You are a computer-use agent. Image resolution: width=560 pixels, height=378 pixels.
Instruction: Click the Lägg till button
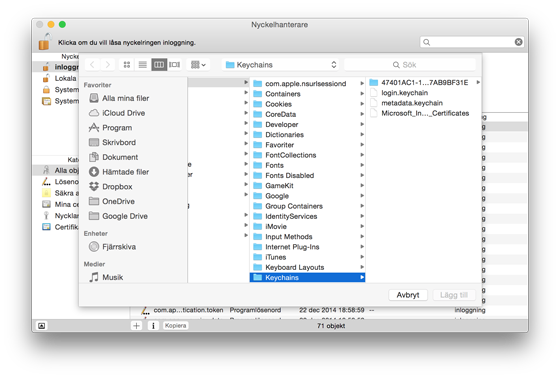pos(454,295)
